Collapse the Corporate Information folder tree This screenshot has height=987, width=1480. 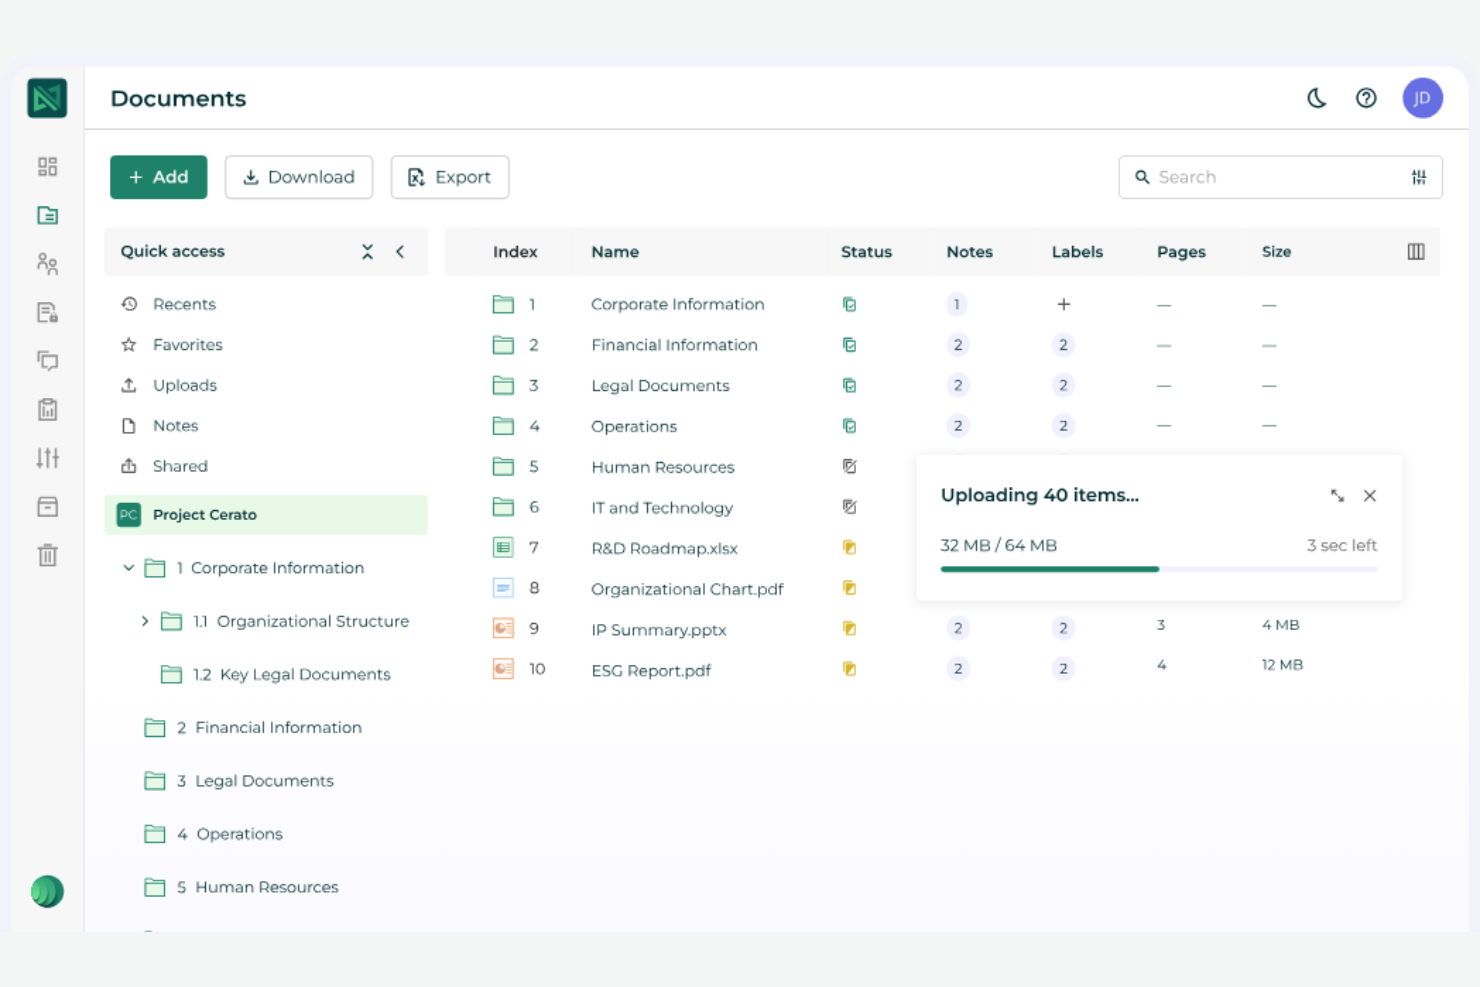click(128, 567)
